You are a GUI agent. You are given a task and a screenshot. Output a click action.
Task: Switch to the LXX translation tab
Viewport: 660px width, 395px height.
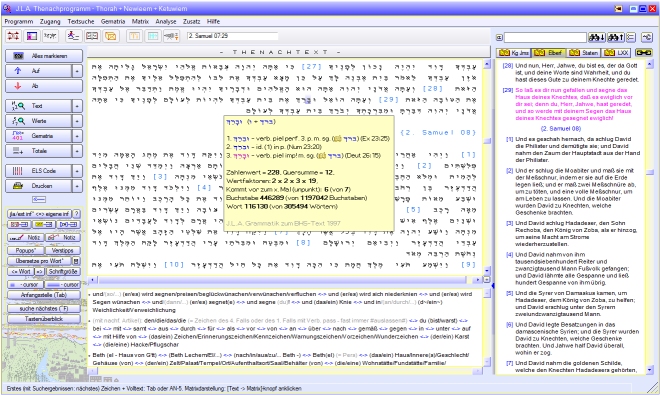[x=616, y=53]
